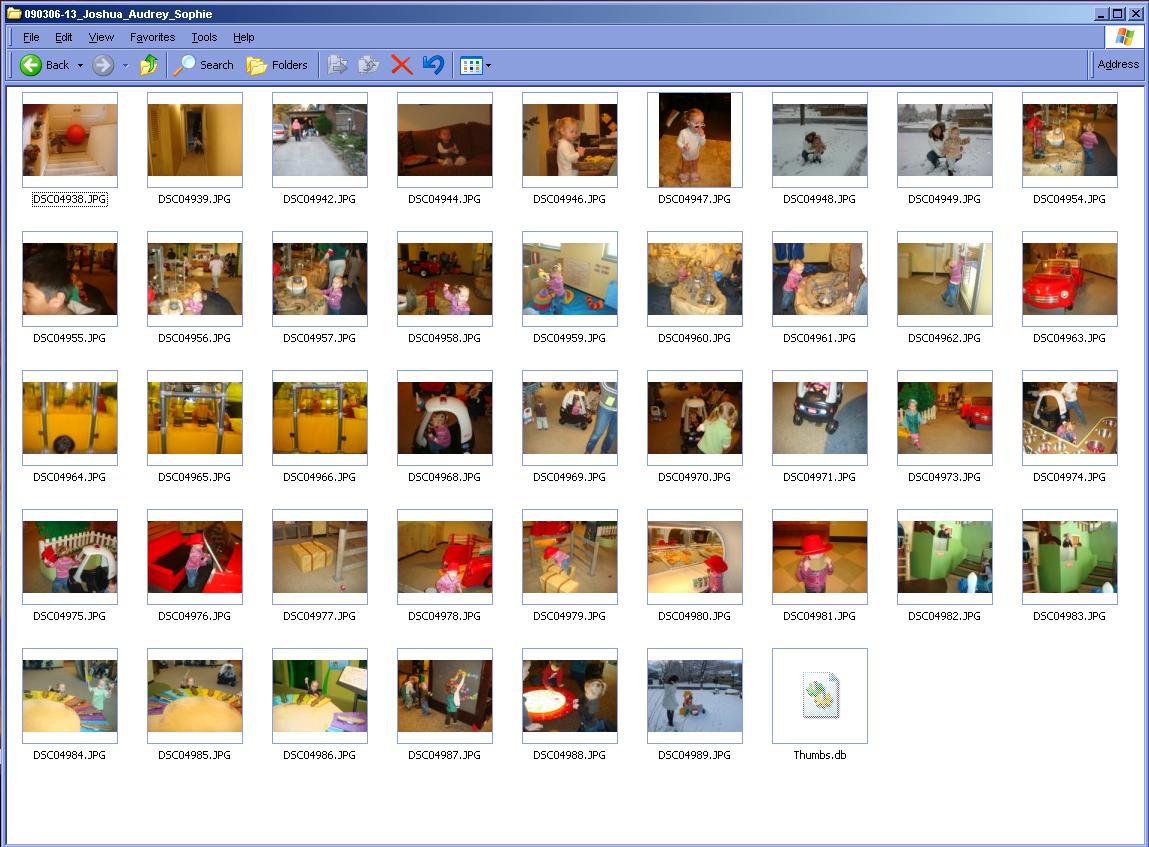Click the file name DSC04982.JPG
This screenshot has height=847, width=1149.
pyautogui.click(x=945, y=616)
